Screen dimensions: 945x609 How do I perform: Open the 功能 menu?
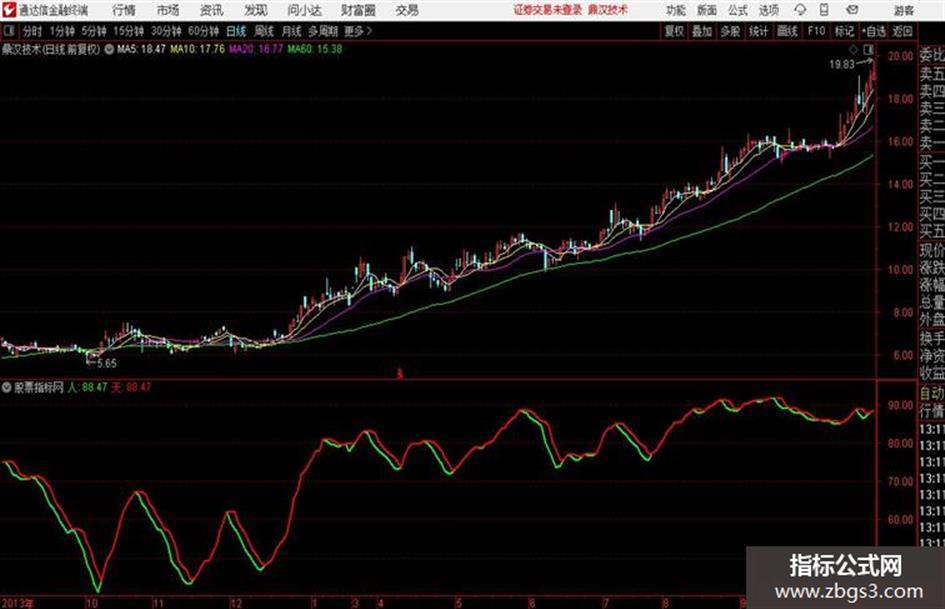[676, 10]
